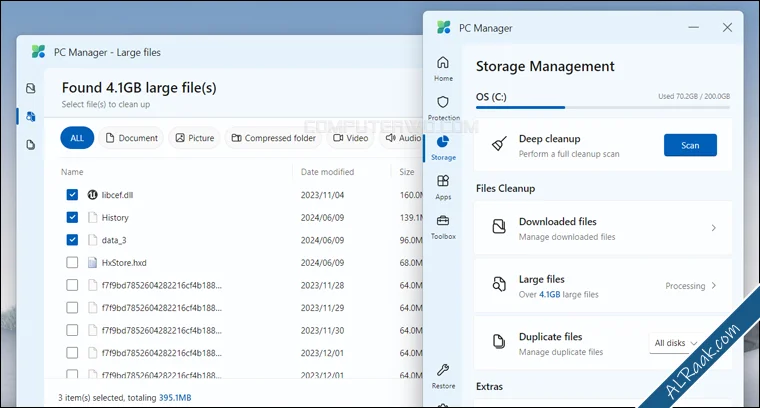Click the OS (C:) drive label
The height and width of the screenshot is (408, 760).
(x=491, y=96)
